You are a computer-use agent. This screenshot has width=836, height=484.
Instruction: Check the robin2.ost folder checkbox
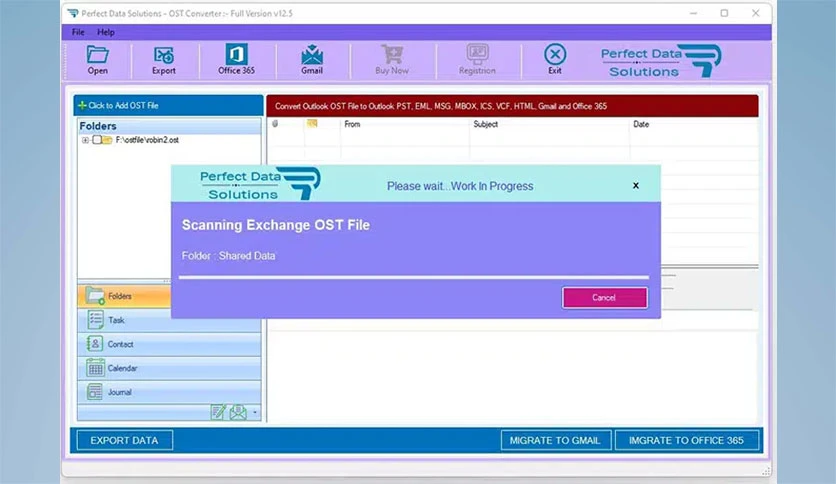[97, 140]
